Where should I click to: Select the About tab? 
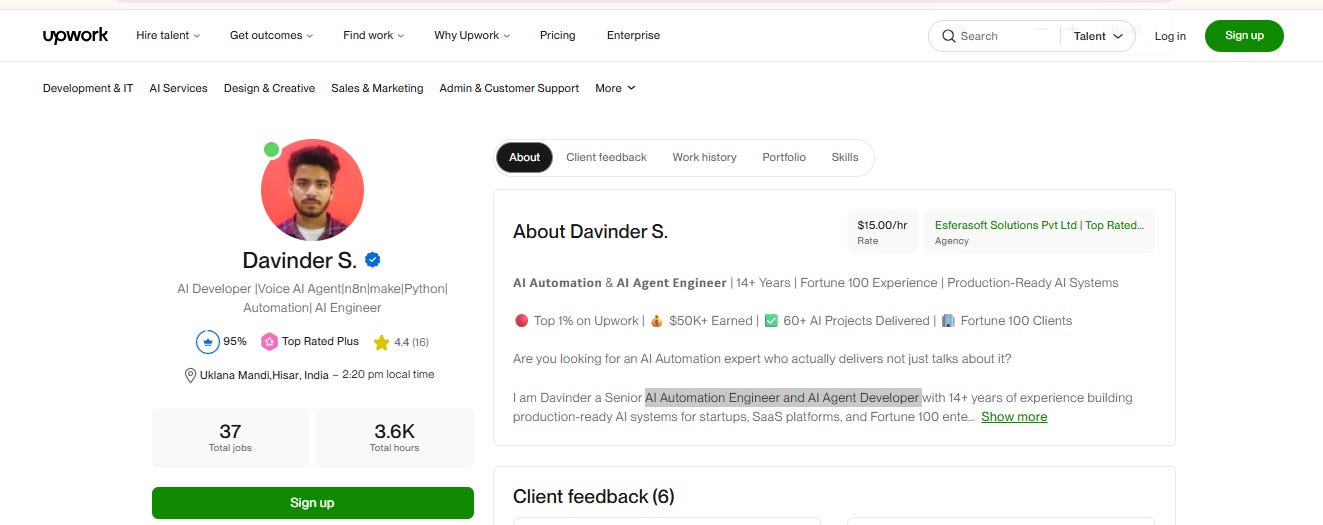pos(524,157)
